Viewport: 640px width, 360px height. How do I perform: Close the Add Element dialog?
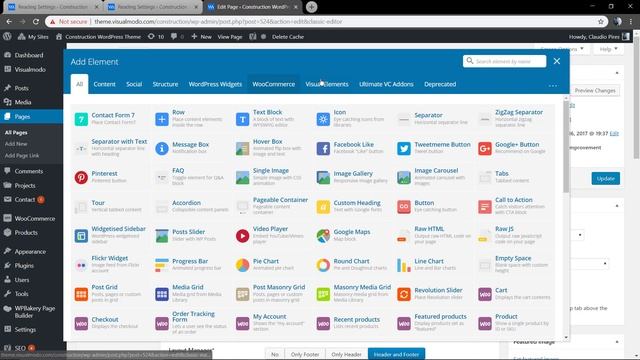(x=557, y=61)
